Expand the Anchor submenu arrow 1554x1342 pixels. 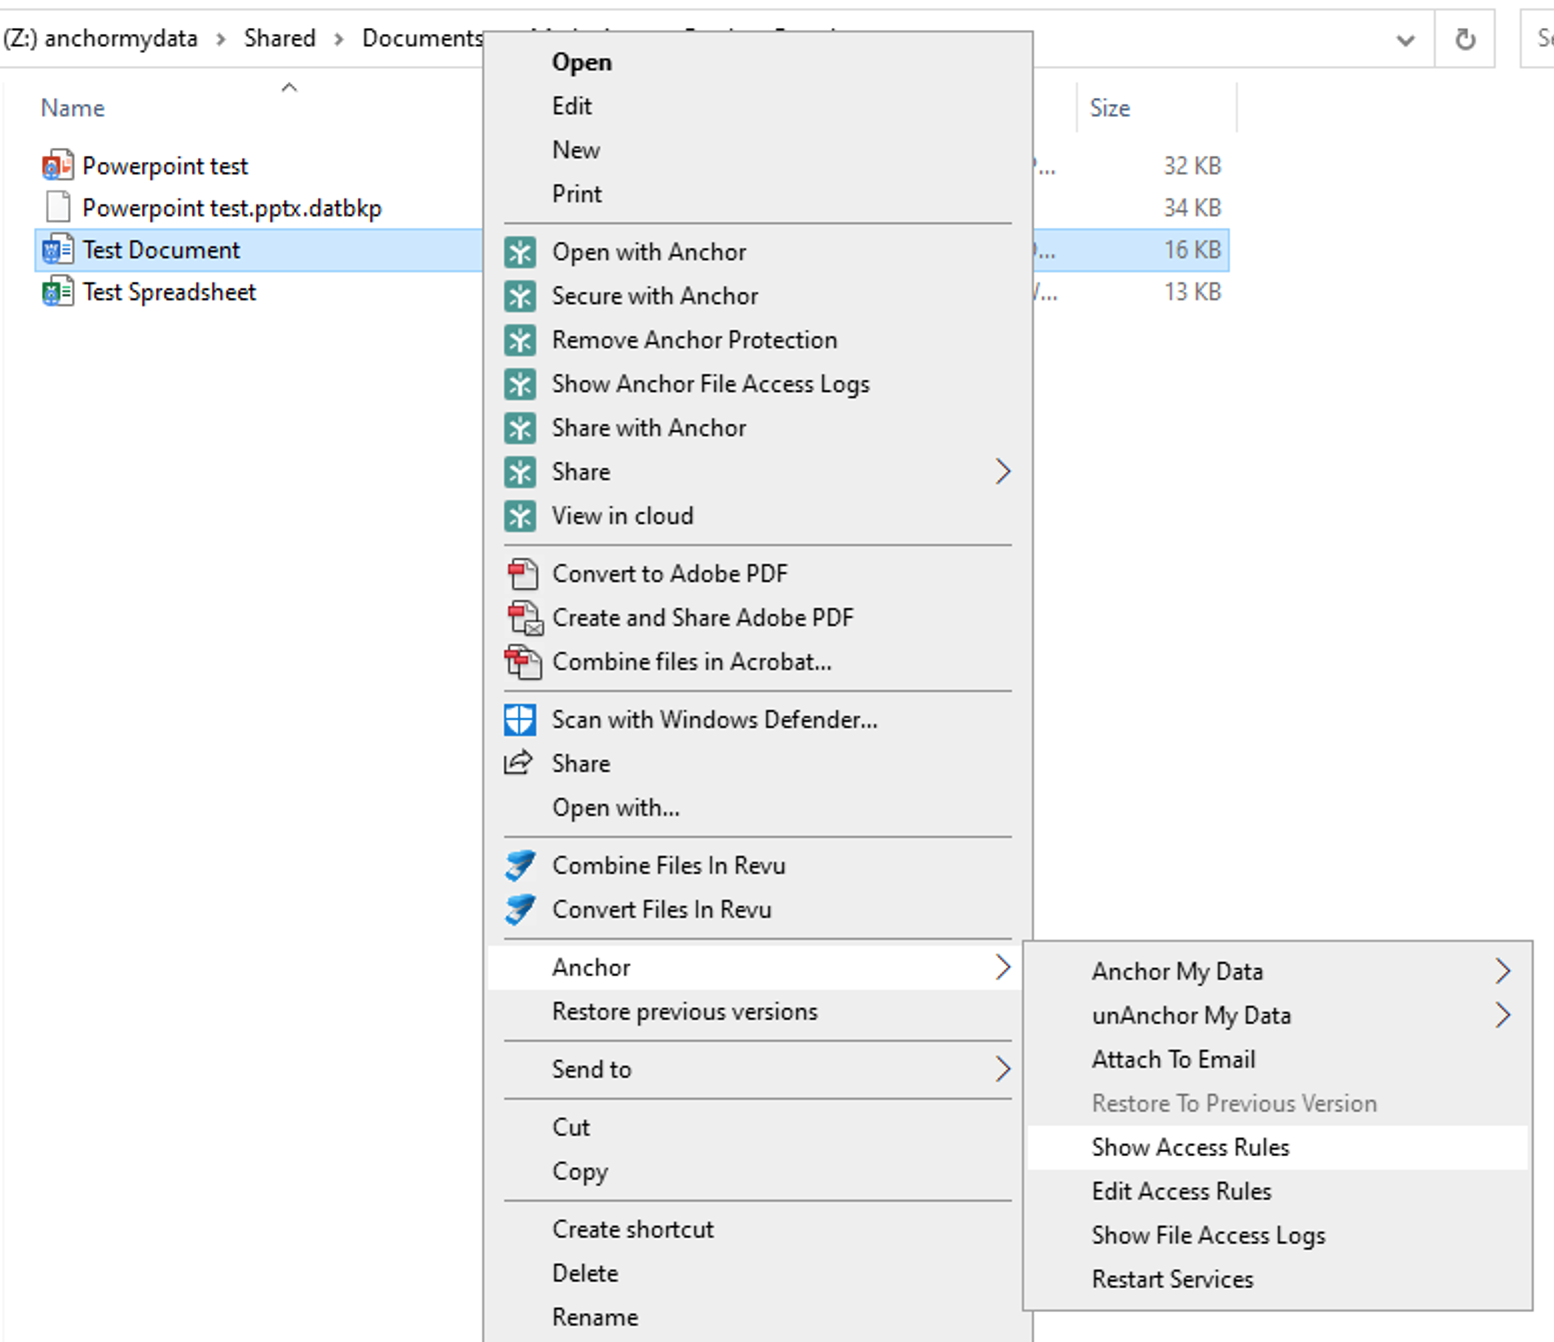(x=1003, y=967)
